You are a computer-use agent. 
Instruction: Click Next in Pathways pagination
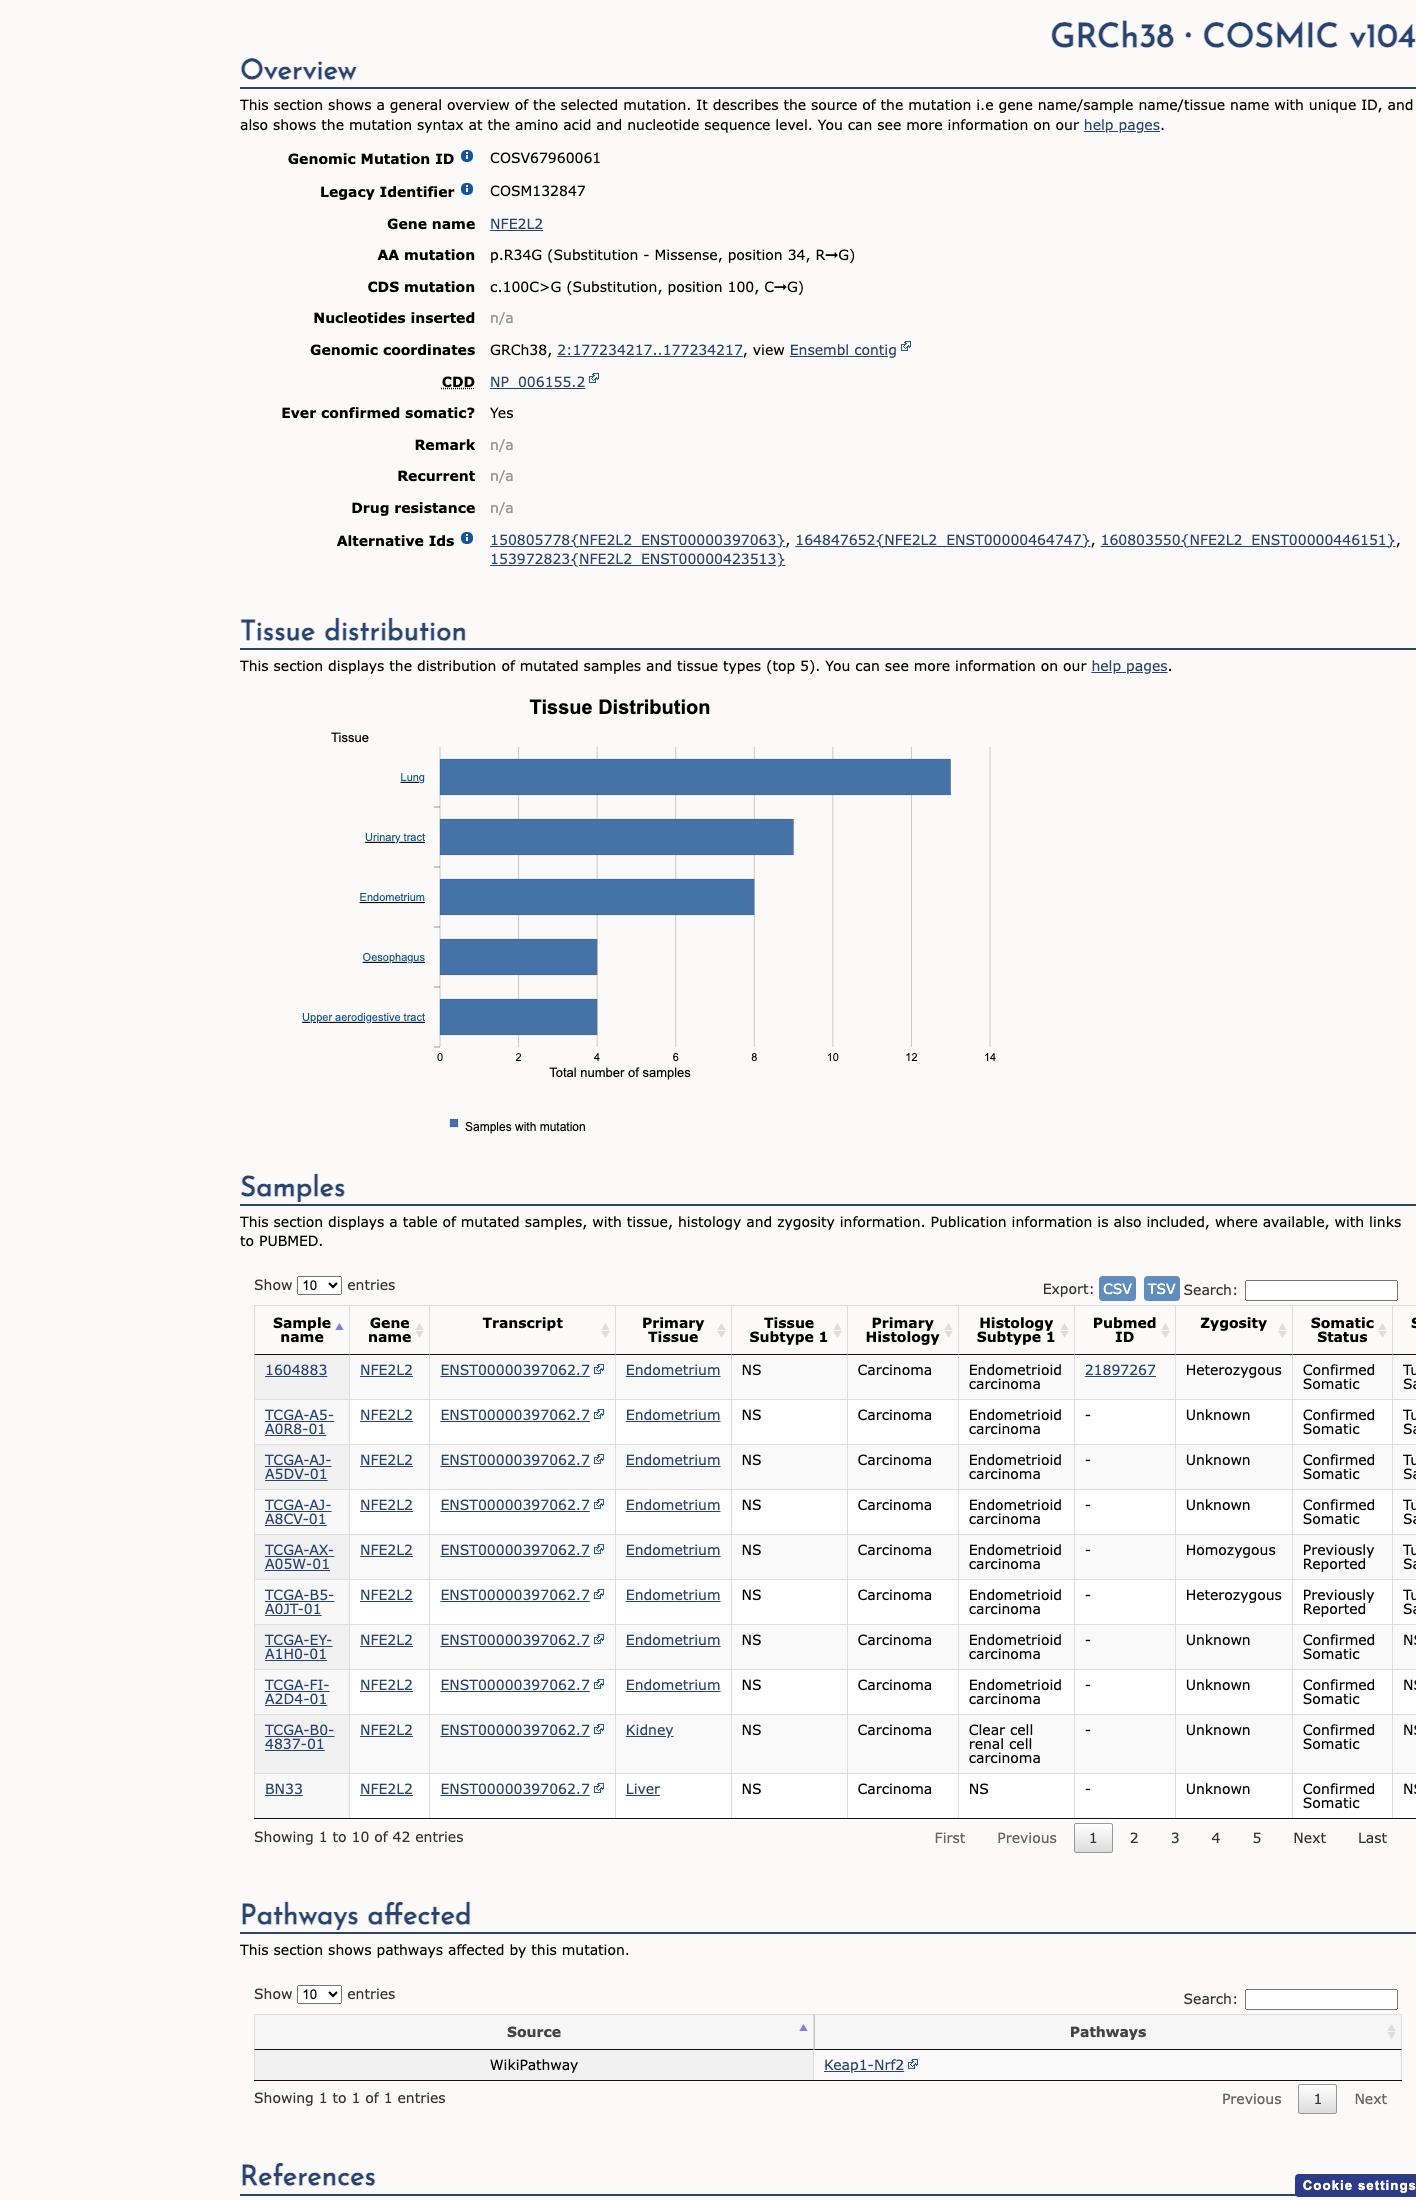pyautogui.click(x=1370, y=2099)
